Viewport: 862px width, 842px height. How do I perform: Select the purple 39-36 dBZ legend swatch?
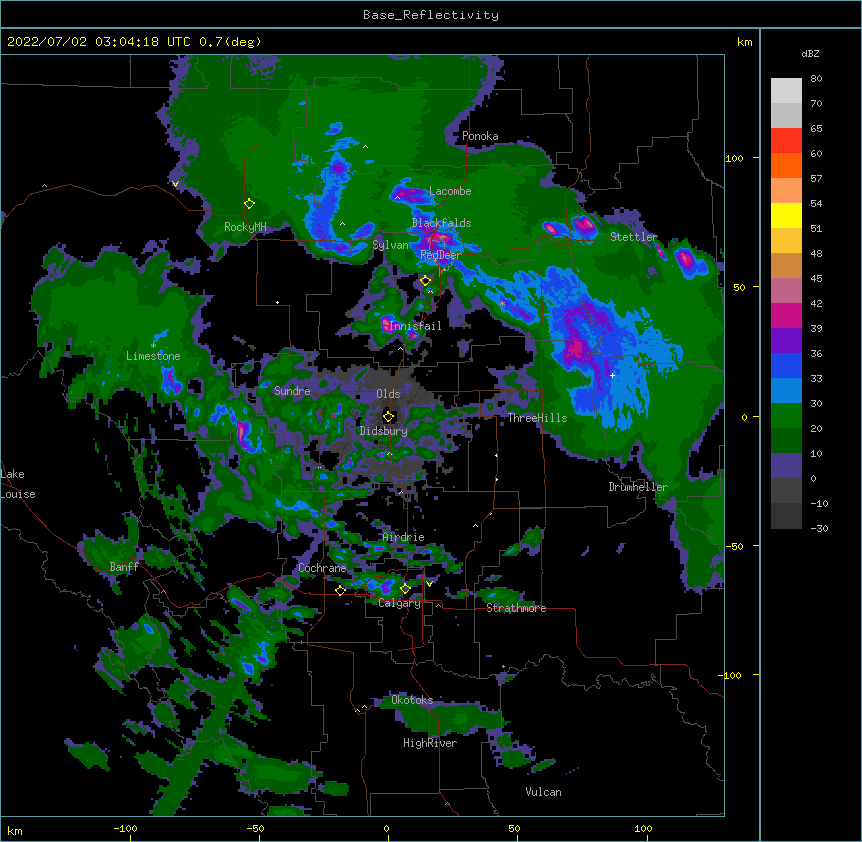point(786,341)
